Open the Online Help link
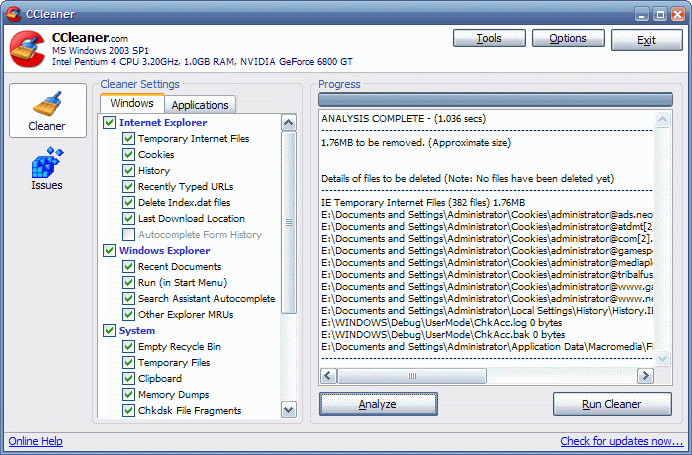Screen dimensions: 692x455 pos(35,441)
